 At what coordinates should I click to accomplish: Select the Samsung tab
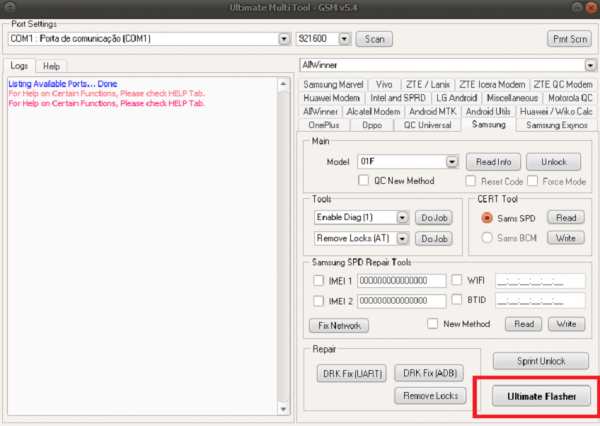click(x=489, y=125)
